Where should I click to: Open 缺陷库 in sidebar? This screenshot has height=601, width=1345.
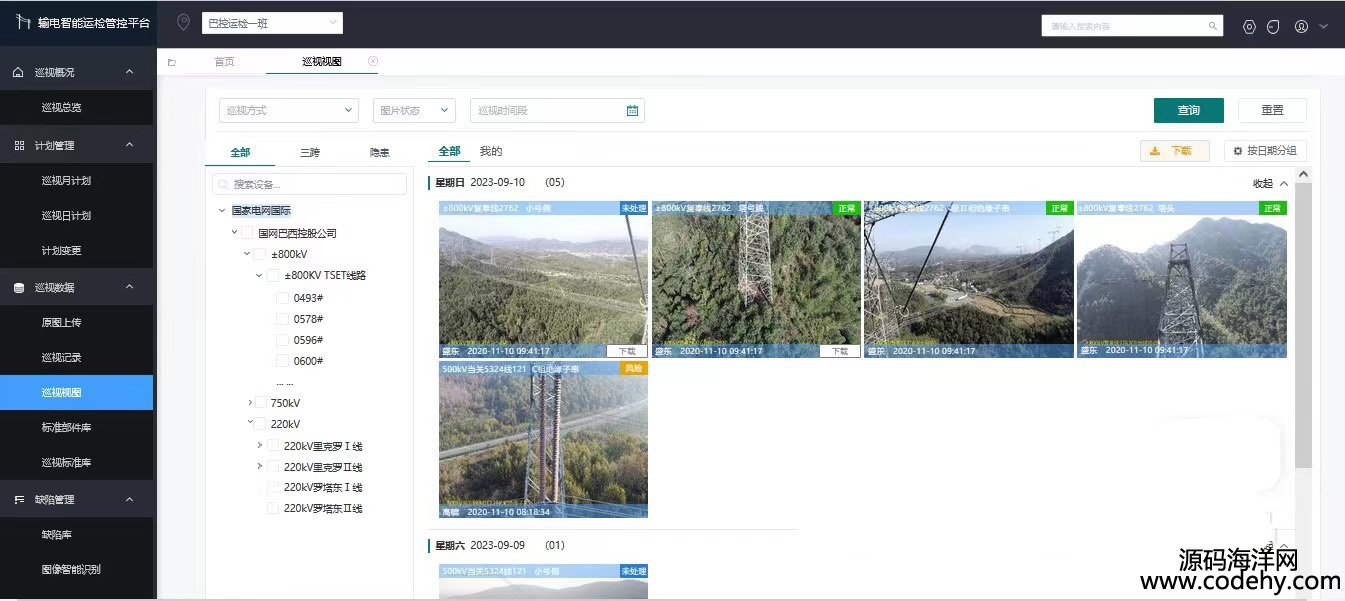tap(56, 535)
